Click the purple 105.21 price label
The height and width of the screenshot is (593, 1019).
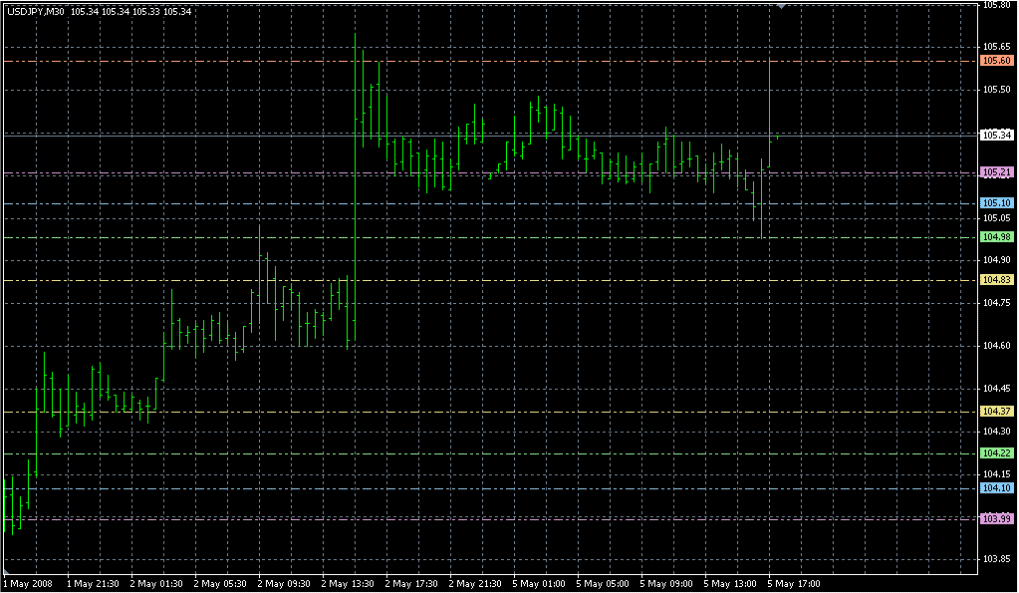coord(995,172)
